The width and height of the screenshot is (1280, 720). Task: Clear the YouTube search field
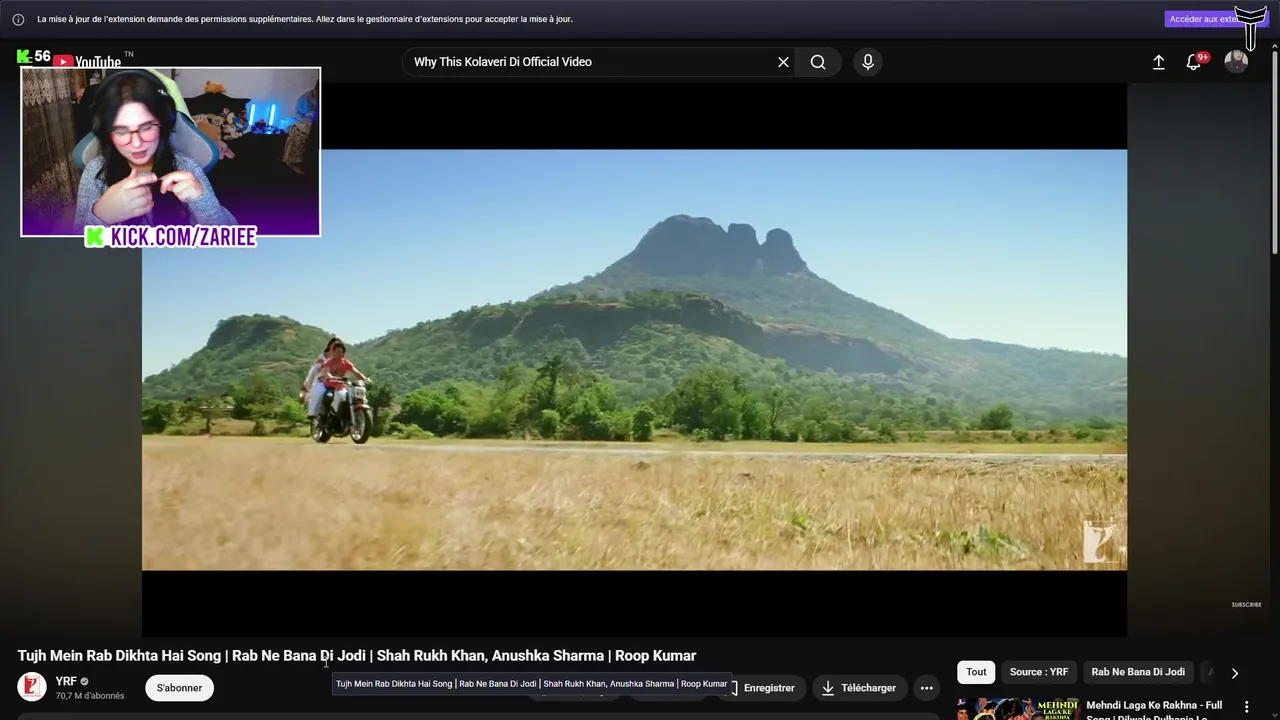[x=783, y=62]
